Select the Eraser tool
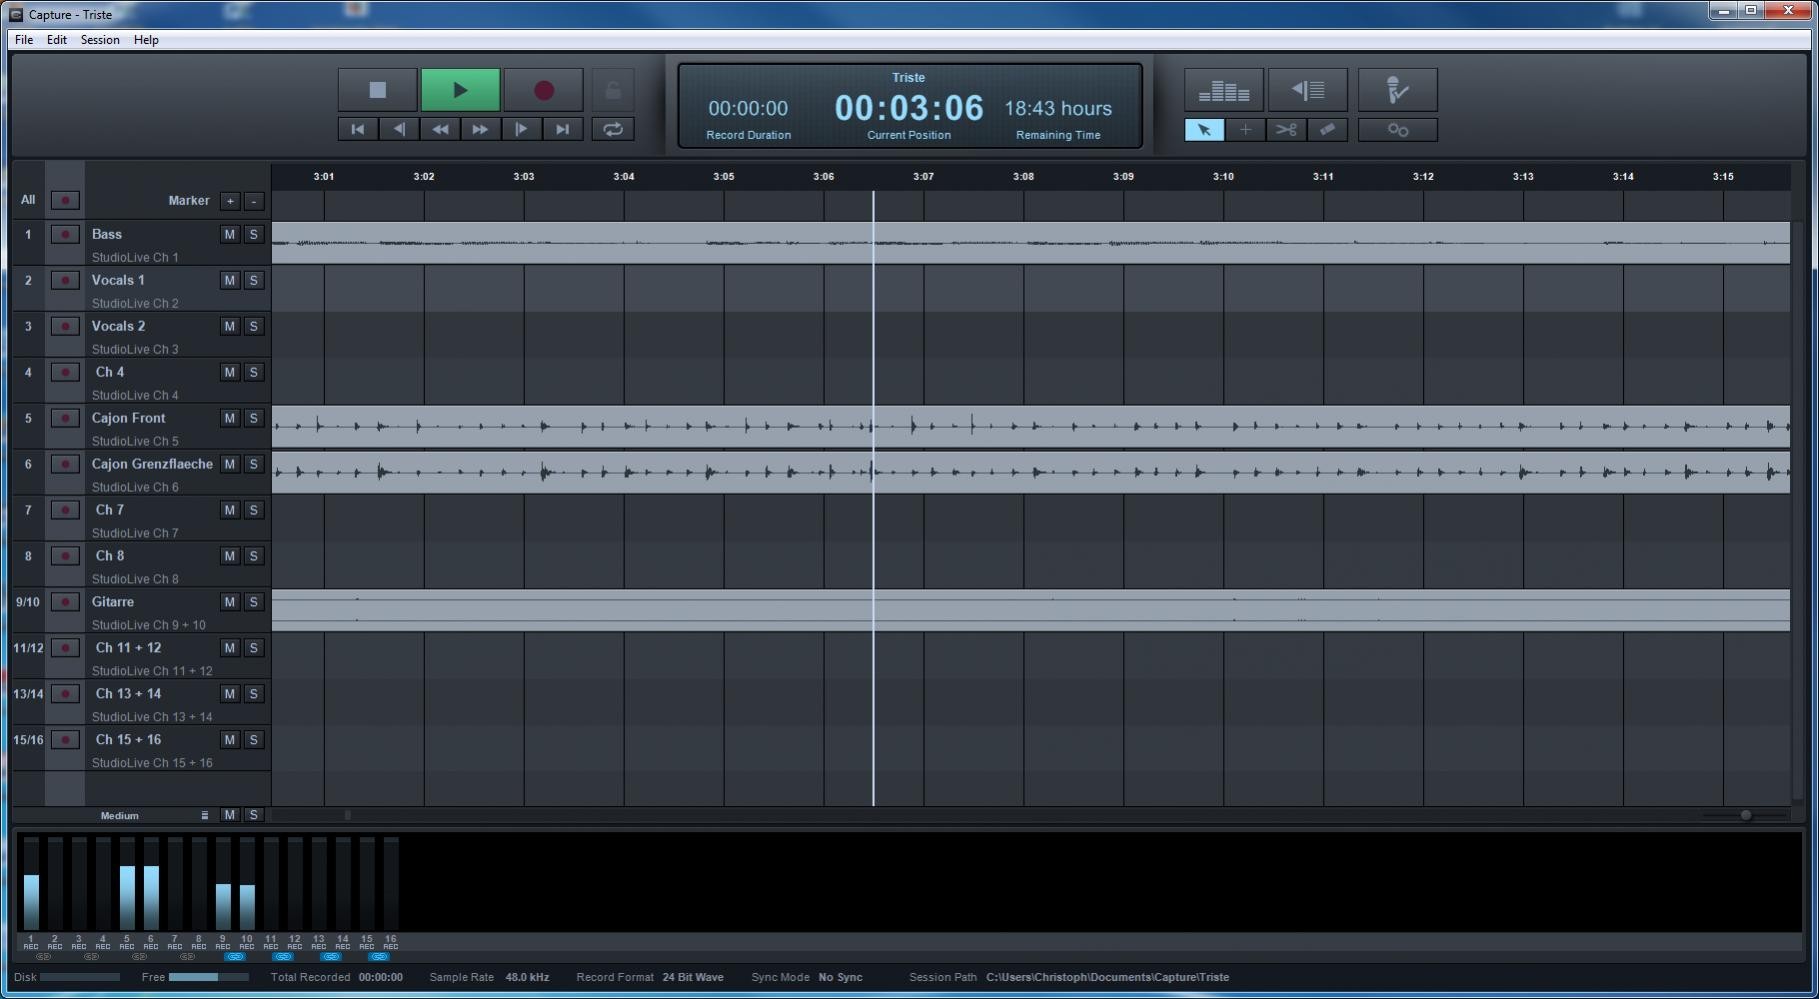 coord(1327,130)
